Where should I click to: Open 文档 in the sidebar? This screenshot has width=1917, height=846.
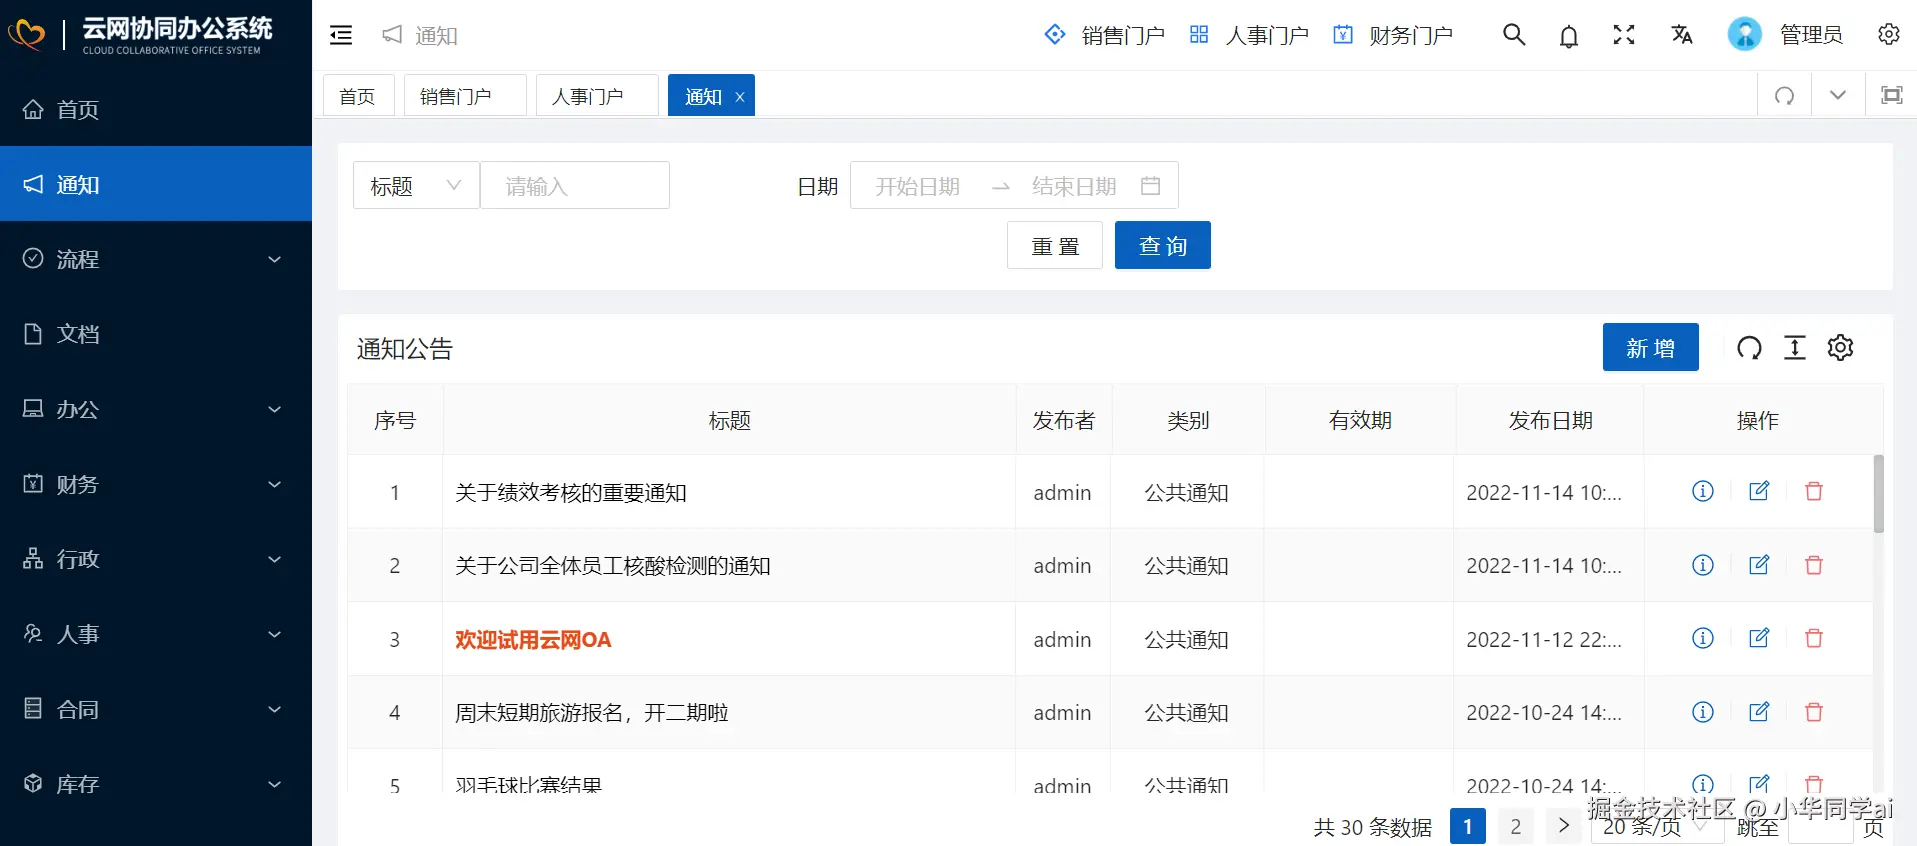[156, 334]
